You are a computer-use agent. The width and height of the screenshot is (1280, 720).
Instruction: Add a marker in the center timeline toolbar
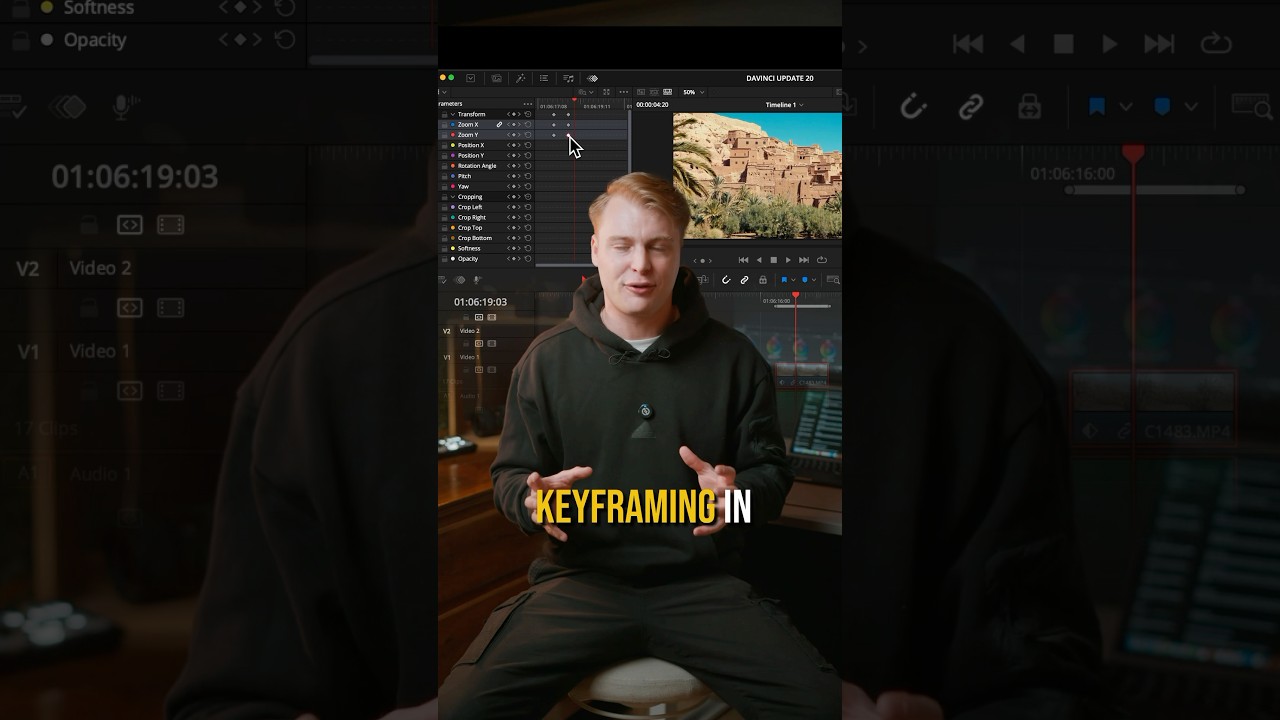pyautogui.click(x=804, y=280)
